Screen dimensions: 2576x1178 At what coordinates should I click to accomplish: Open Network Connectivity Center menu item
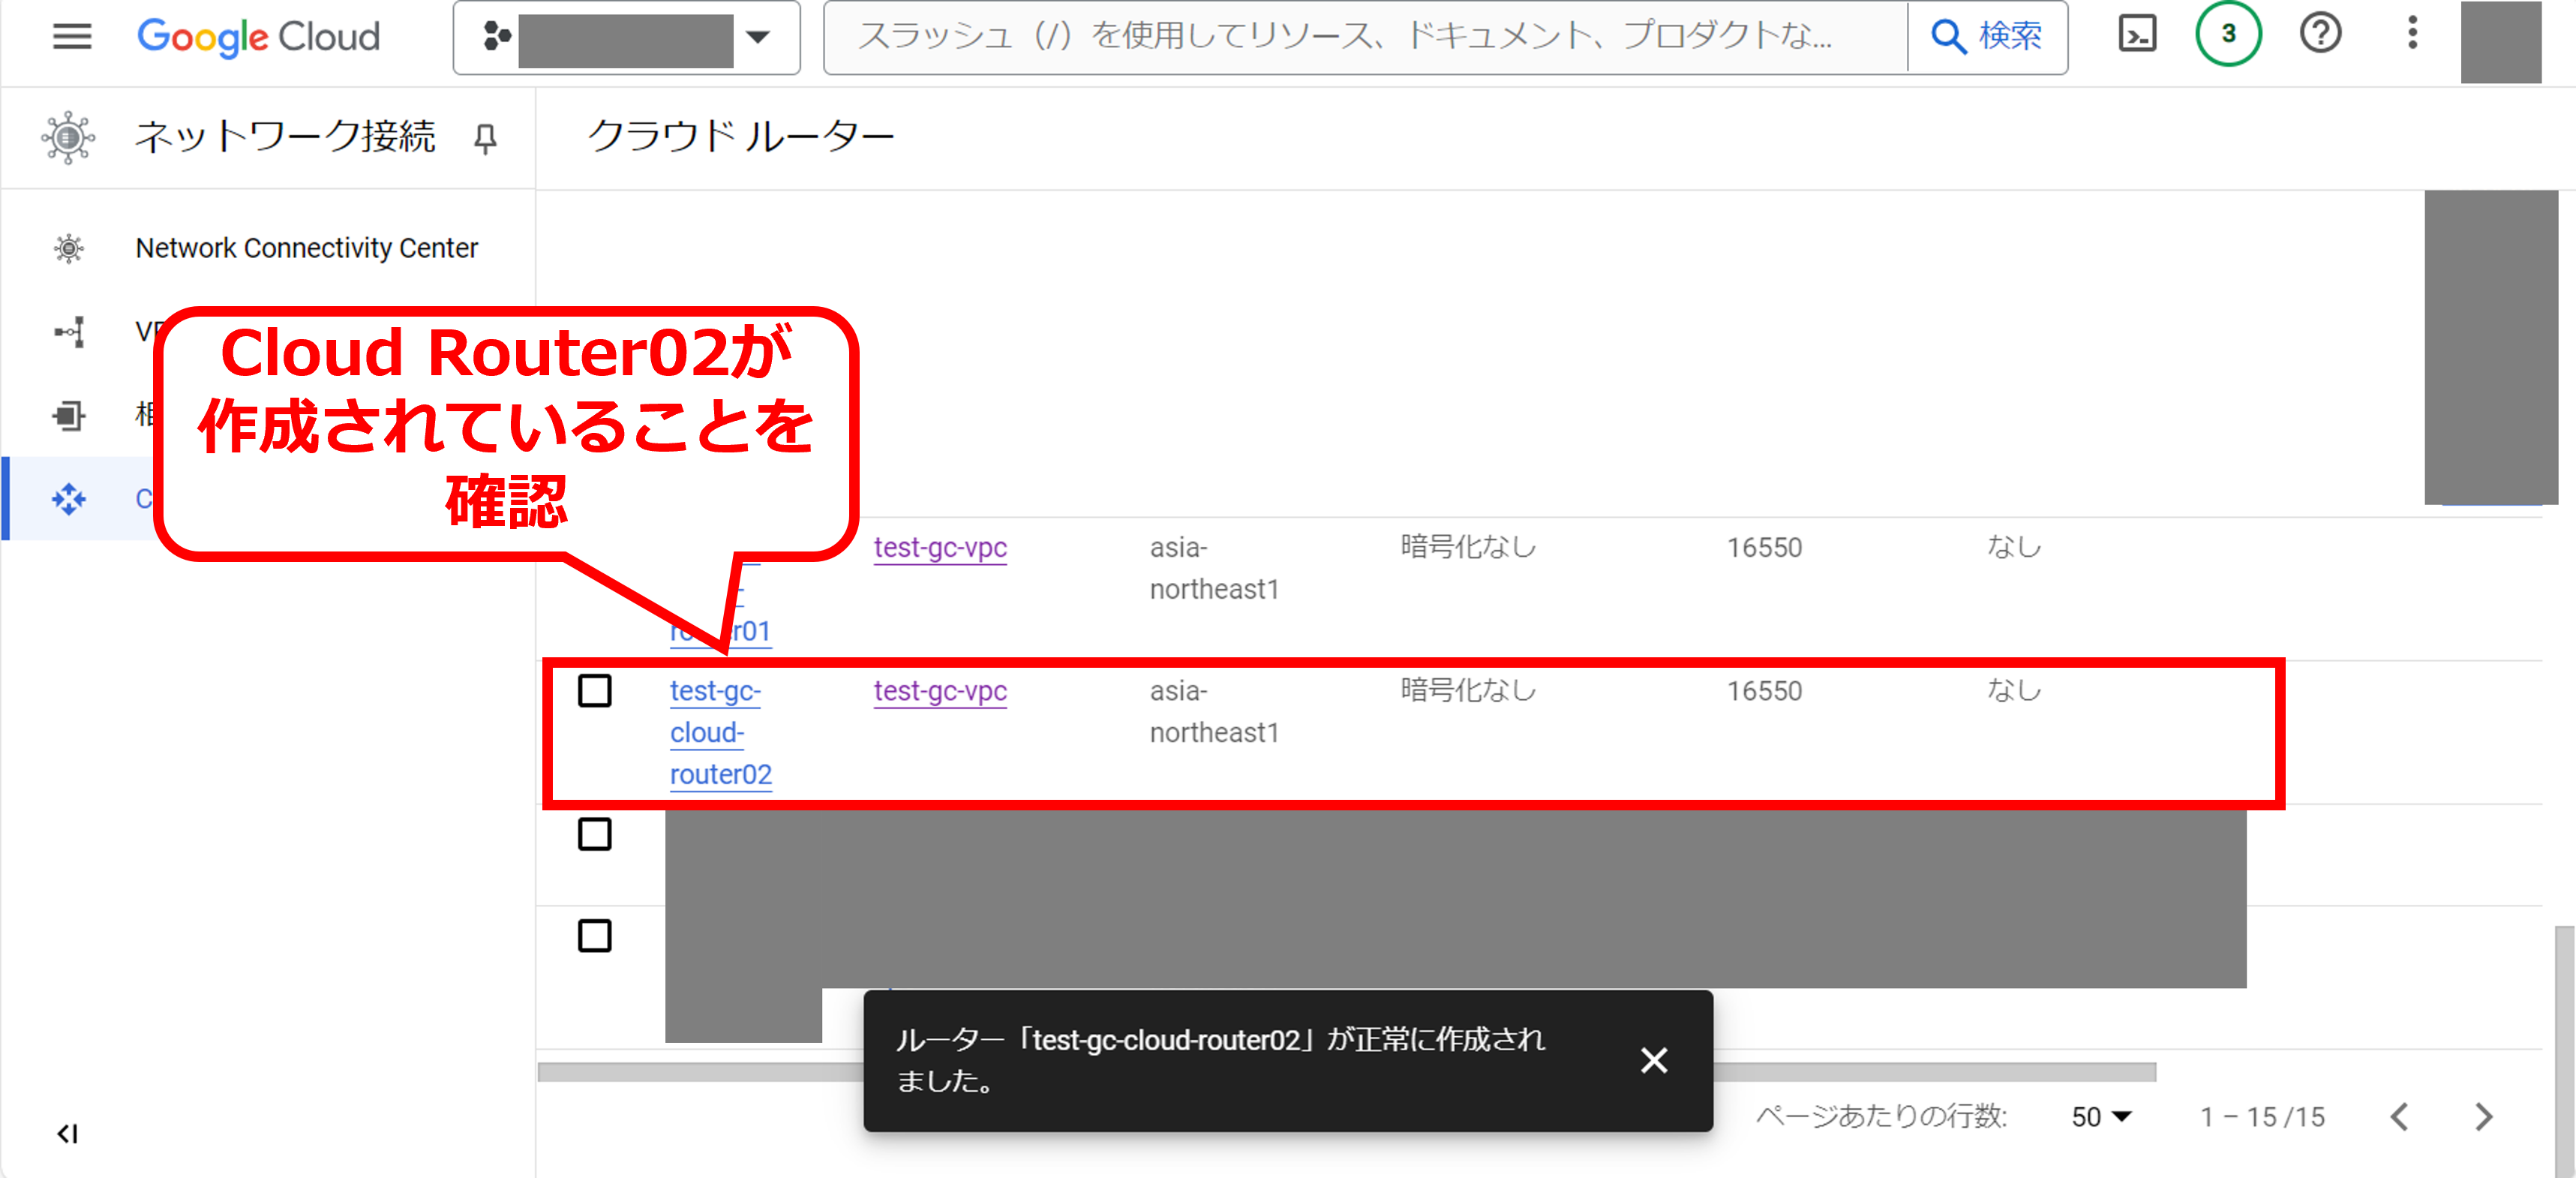tap(306, 248)
